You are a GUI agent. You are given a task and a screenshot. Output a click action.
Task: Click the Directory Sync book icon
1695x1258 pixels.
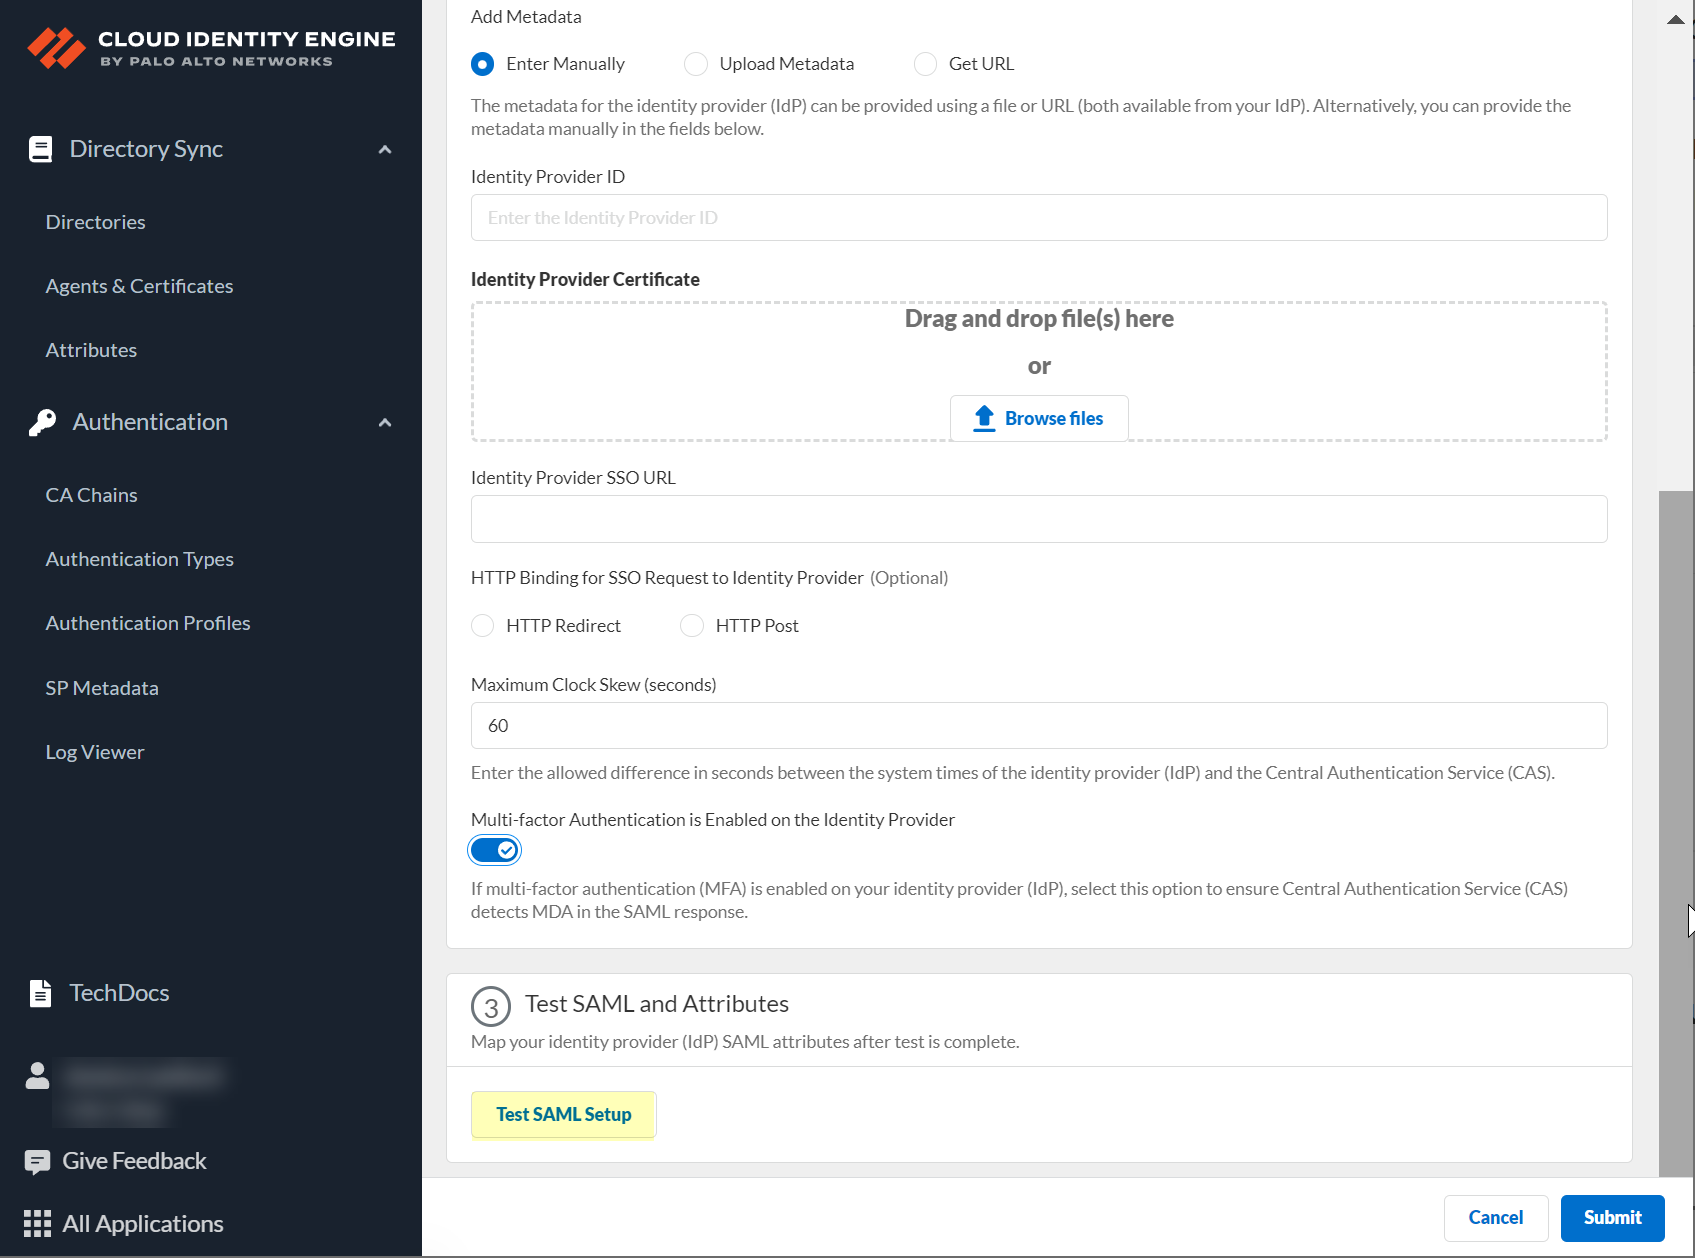tap(40, 149)
